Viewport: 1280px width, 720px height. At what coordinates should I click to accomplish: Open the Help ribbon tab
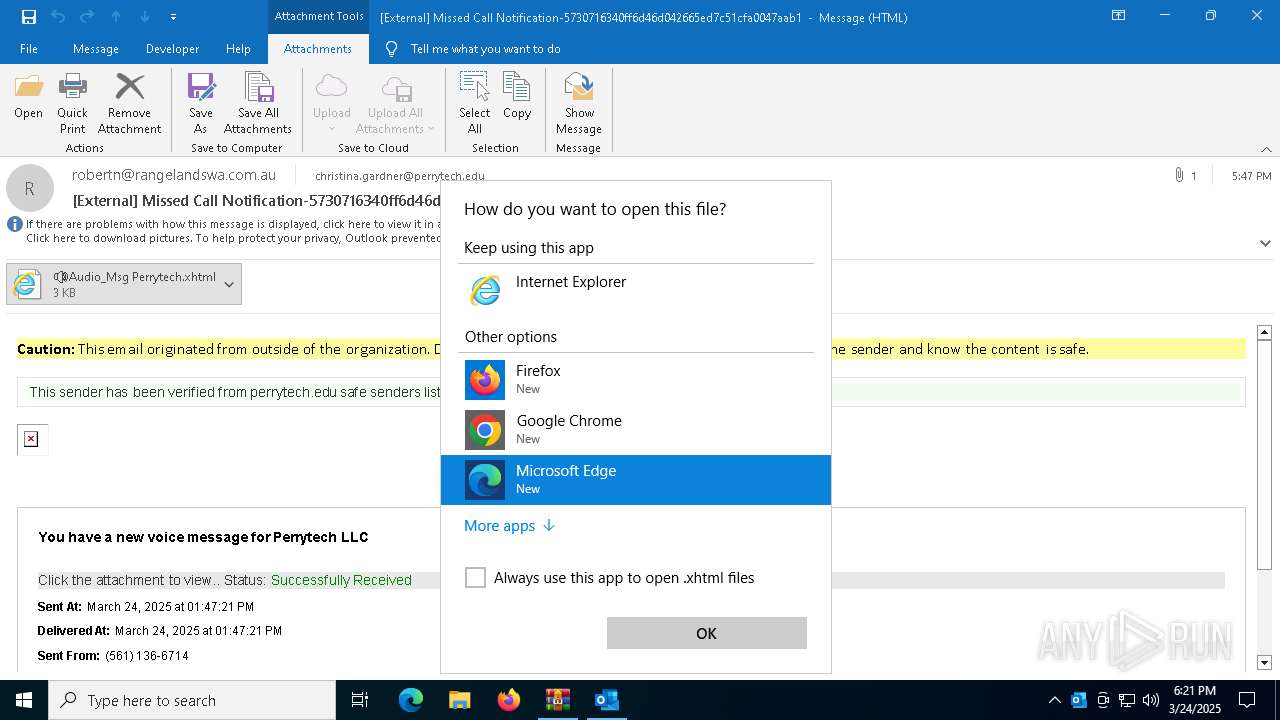tap(238, 49)
